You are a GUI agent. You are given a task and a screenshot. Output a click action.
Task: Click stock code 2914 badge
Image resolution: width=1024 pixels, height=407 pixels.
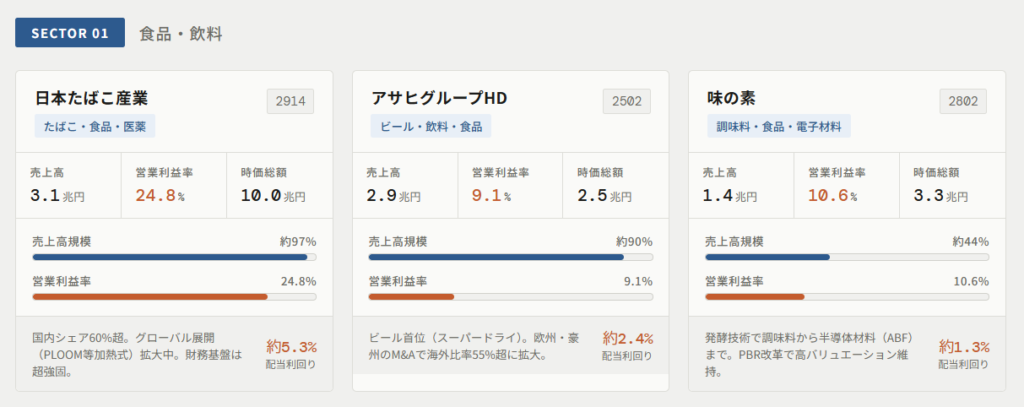click(x=290, y=101)
